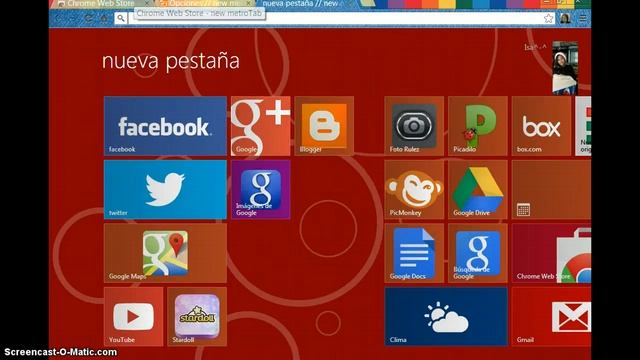Viewport: 640px width, 360px height.
Task: Click the user profile photo thumbnail
Action: [565, 68]
